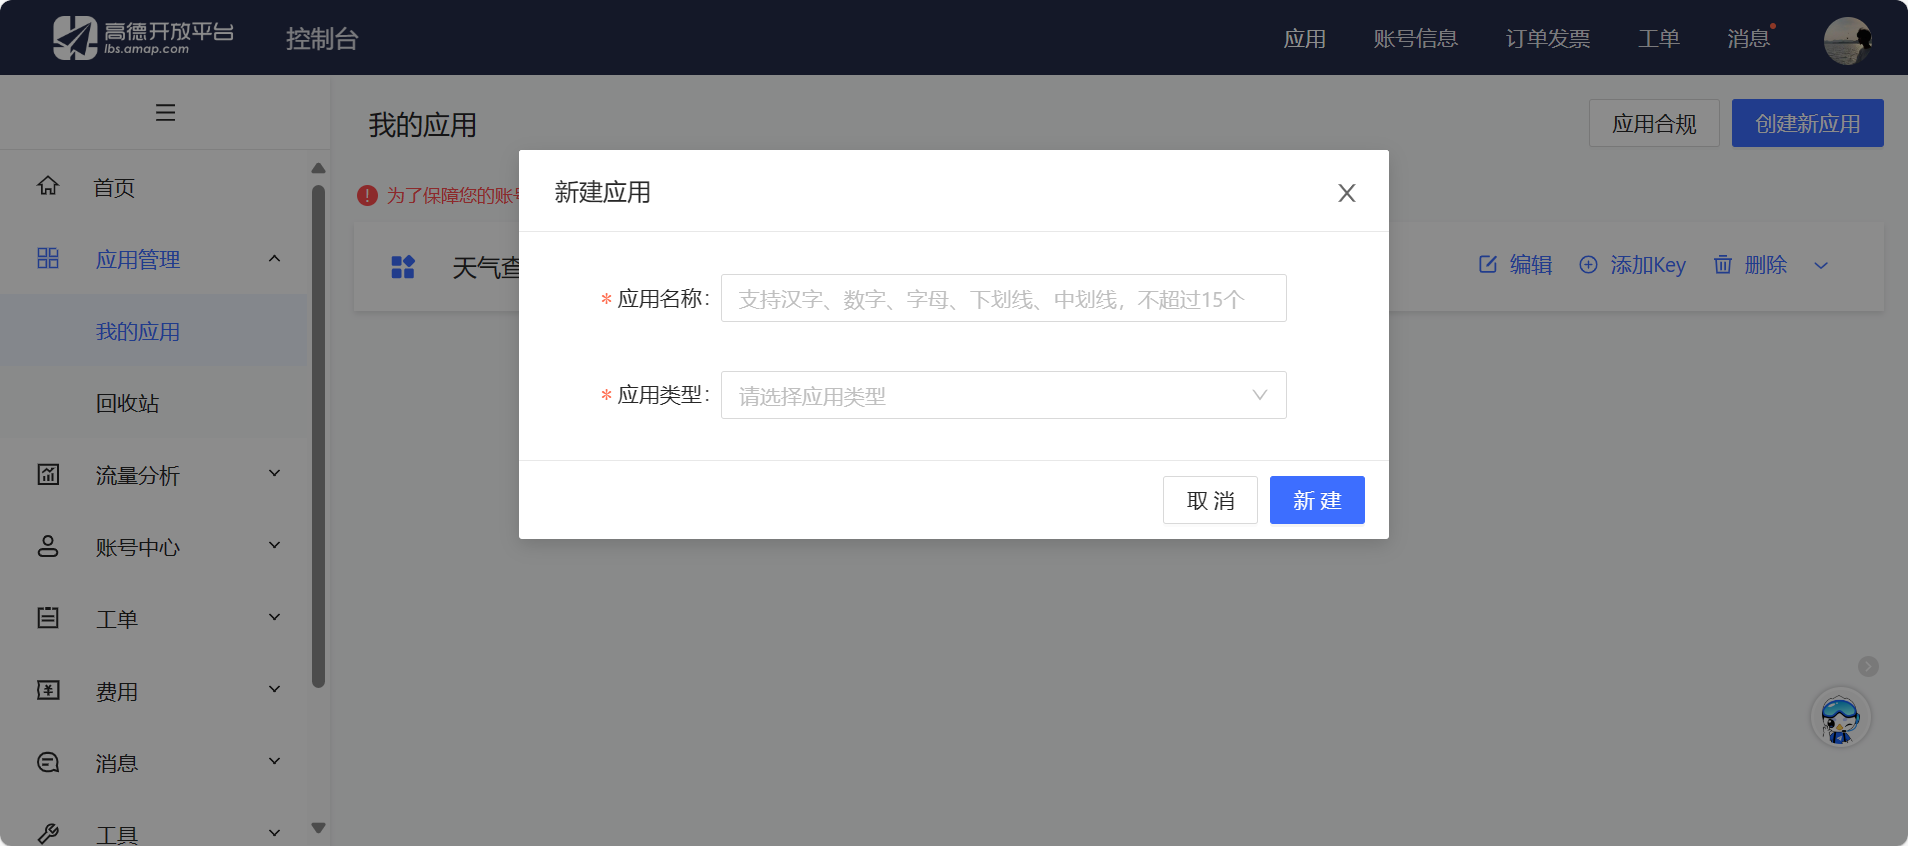The width and height of the screenshot is (1908, 846).
Task: Click the 费用 yen icon
Action: point(48,690)
